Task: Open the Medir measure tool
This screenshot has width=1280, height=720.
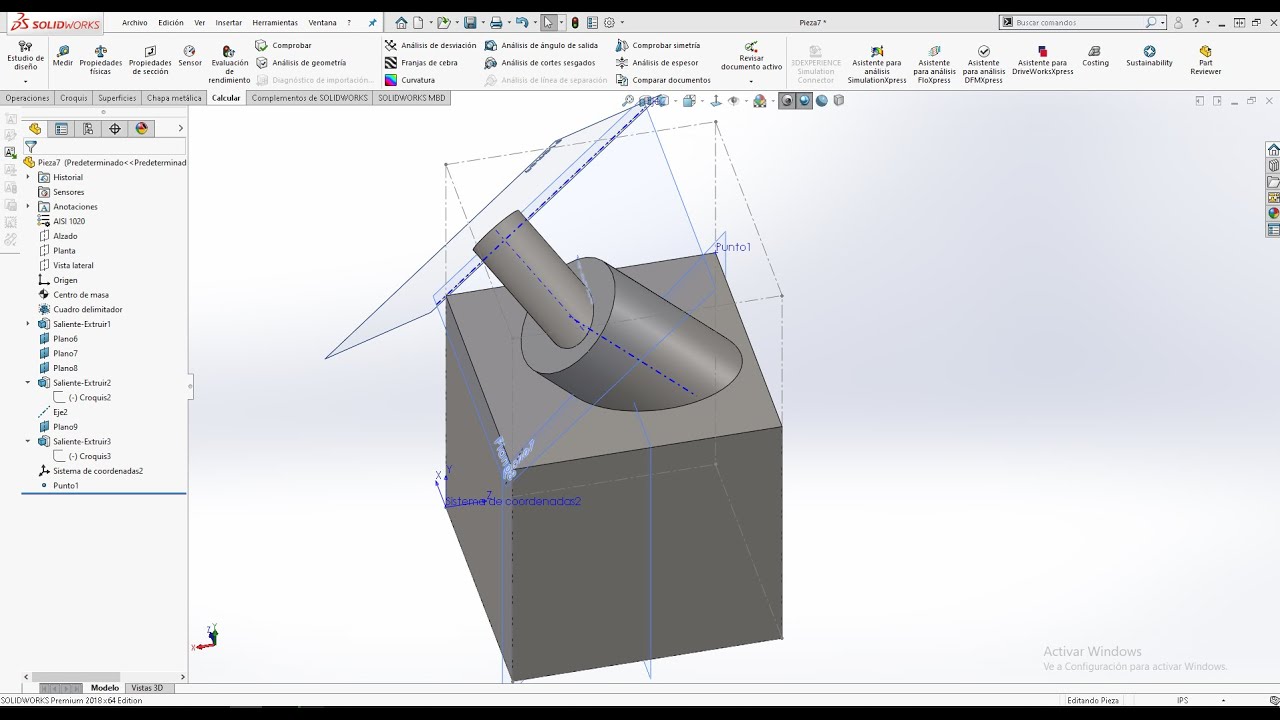Action: (63, 56)
